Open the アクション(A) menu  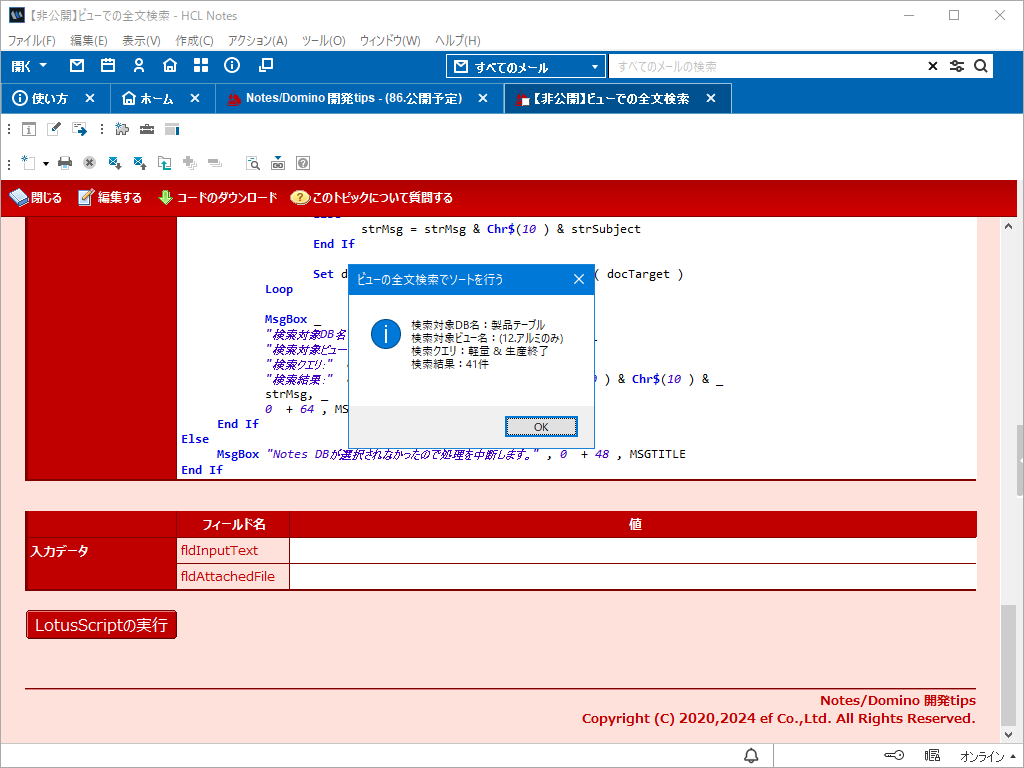click(x=257, y=41)
